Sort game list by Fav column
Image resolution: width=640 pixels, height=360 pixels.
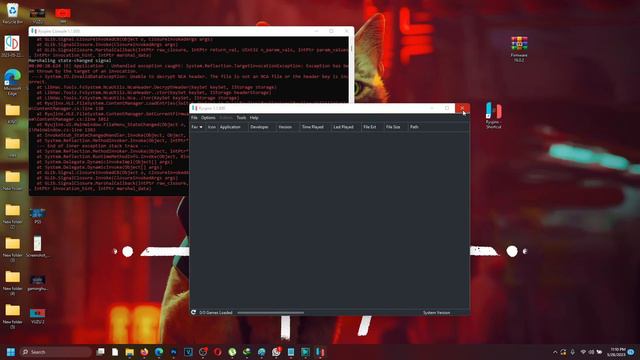click(197, 127)
